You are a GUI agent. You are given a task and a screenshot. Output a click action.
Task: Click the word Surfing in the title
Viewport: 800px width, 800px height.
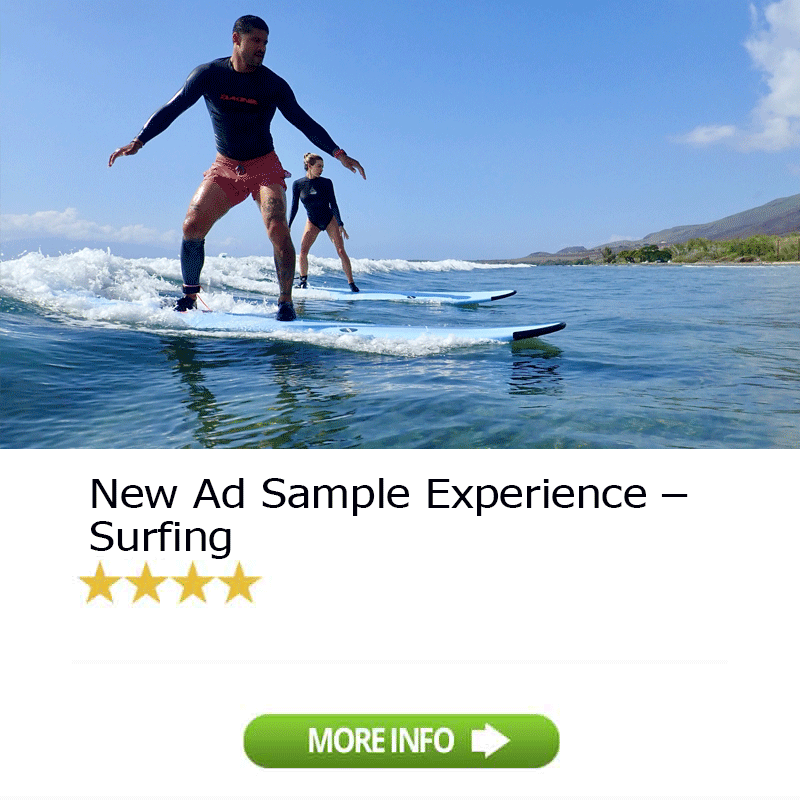pyautogui.click(x=161, y=538)
